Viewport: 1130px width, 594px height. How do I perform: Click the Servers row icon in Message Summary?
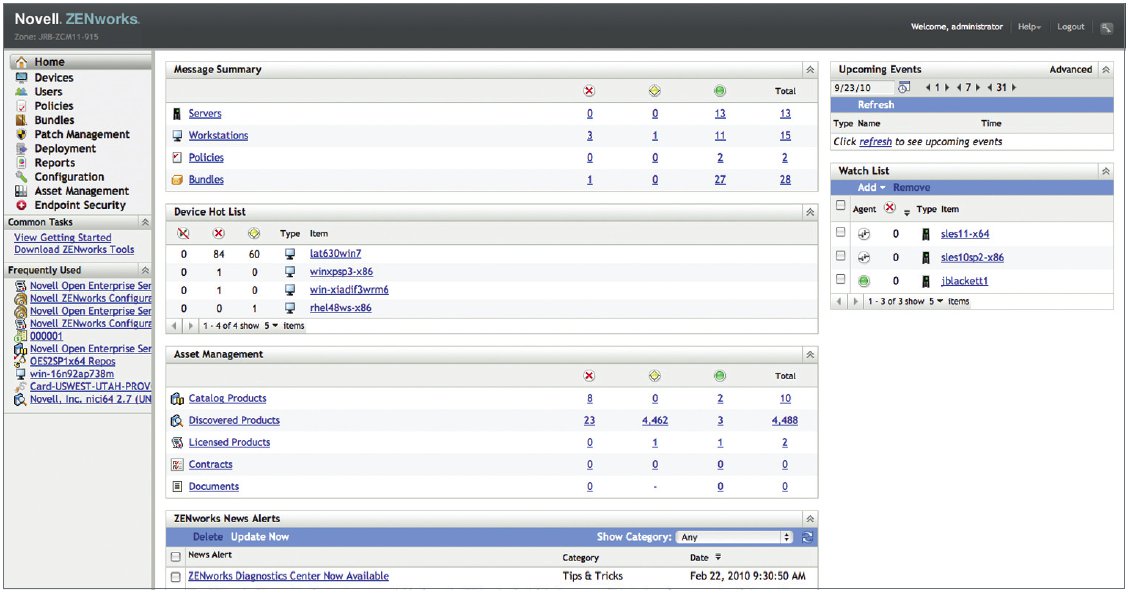point(177,114)
